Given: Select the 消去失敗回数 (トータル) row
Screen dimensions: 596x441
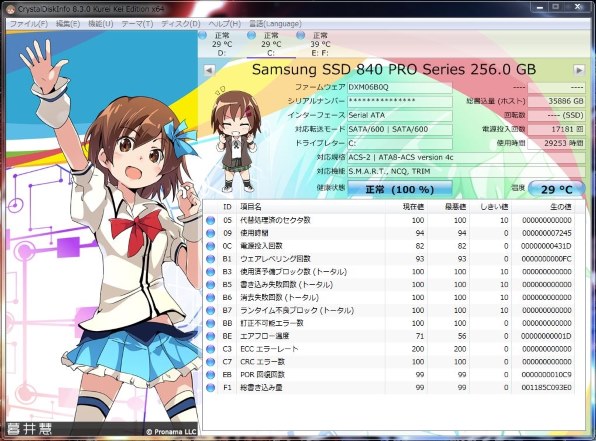Looking at the screenshot, I should [389, 298].
